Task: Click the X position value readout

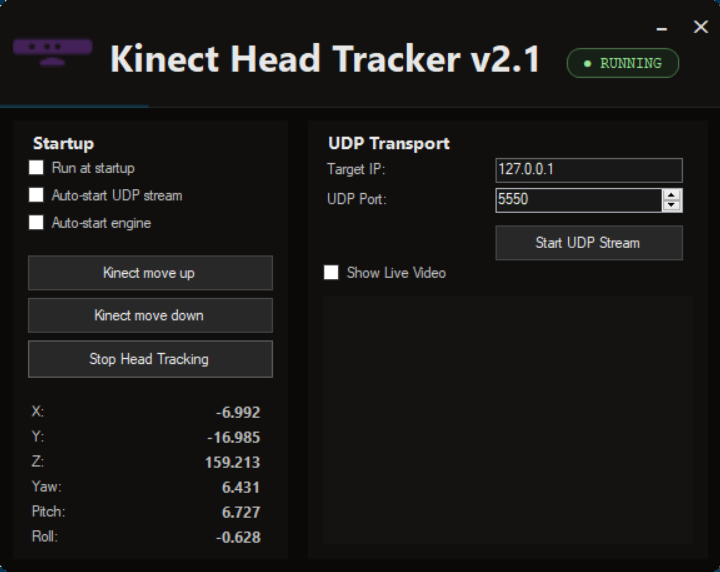Action: 237,412
